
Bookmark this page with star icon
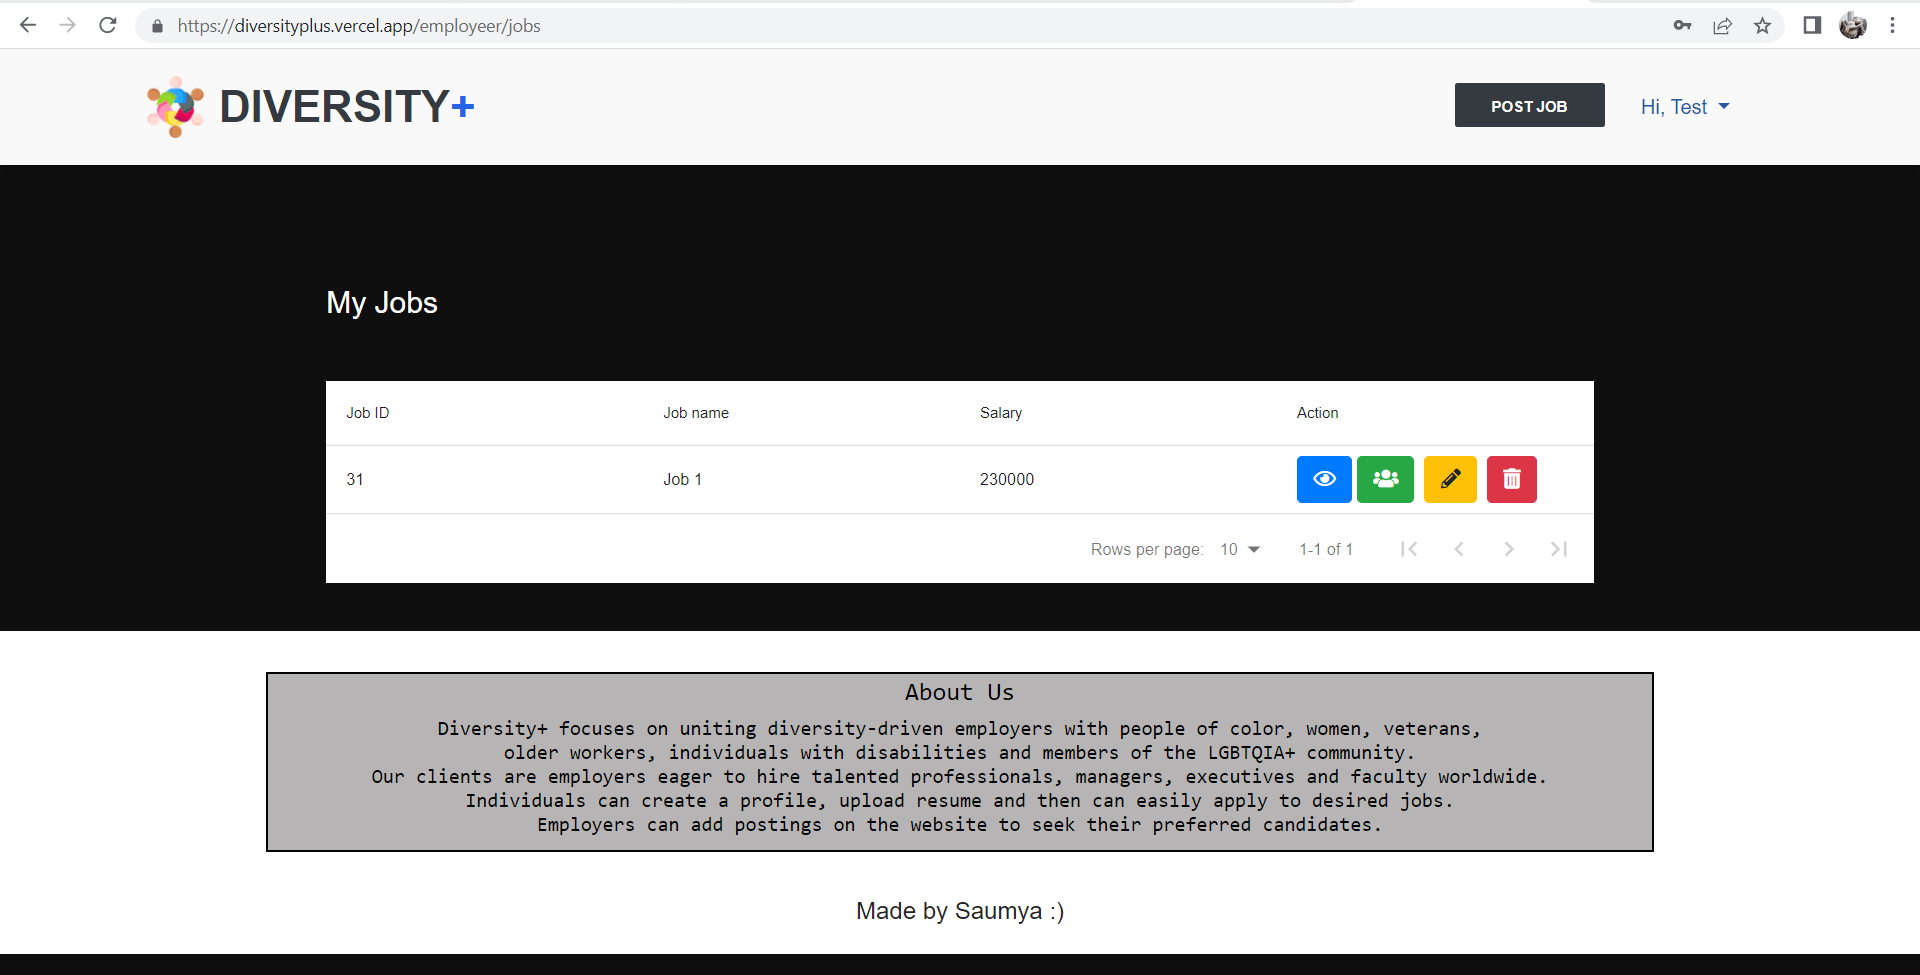pyautogui.click(x=1762, y=25)
